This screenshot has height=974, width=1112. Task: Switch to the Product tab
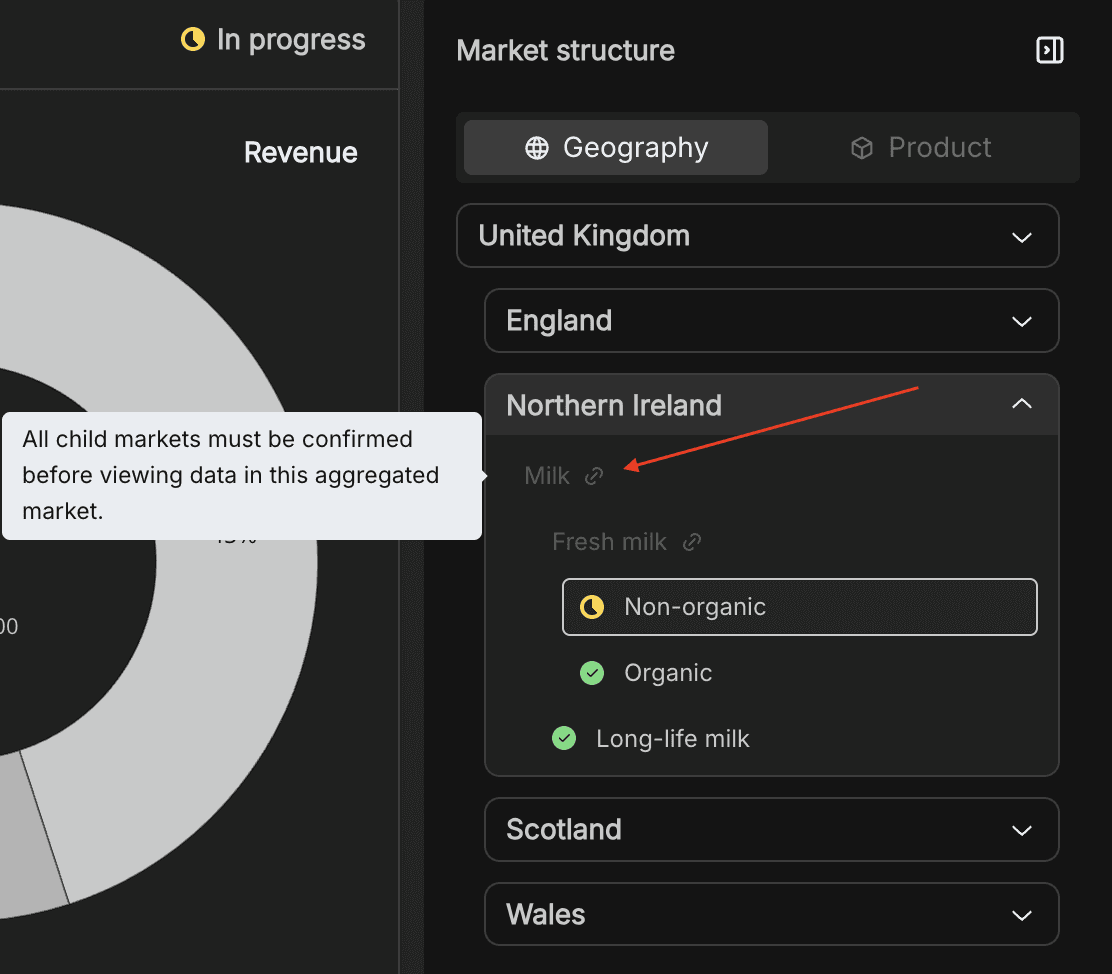(x=922, y=148)
